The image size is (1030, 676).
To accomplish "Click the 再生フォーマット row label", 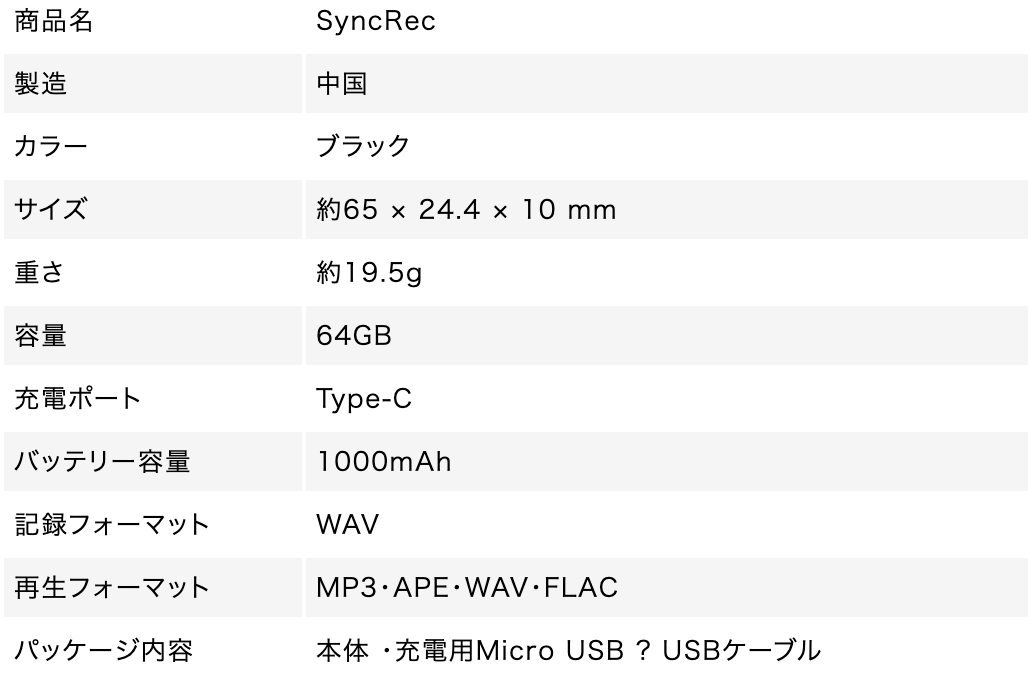I will point(111,588).
